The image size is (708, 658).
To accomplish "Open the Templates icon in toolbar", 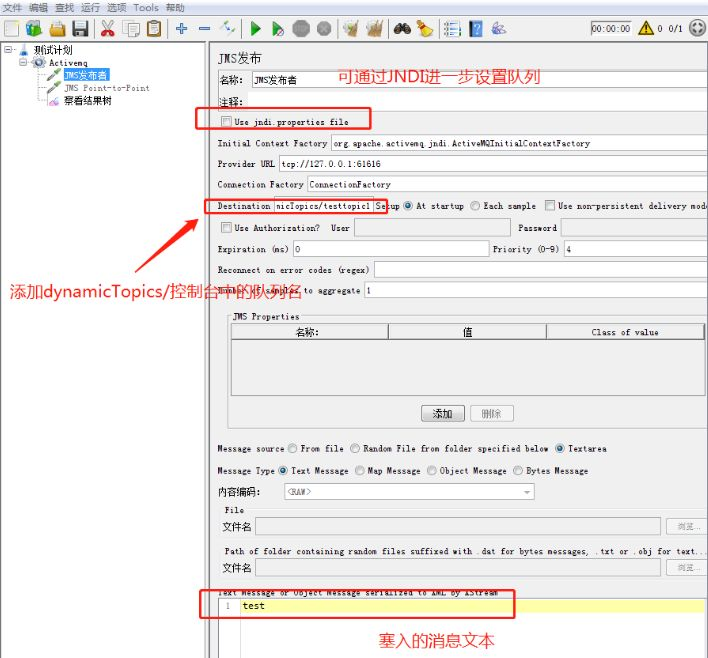I will [34, 29].
